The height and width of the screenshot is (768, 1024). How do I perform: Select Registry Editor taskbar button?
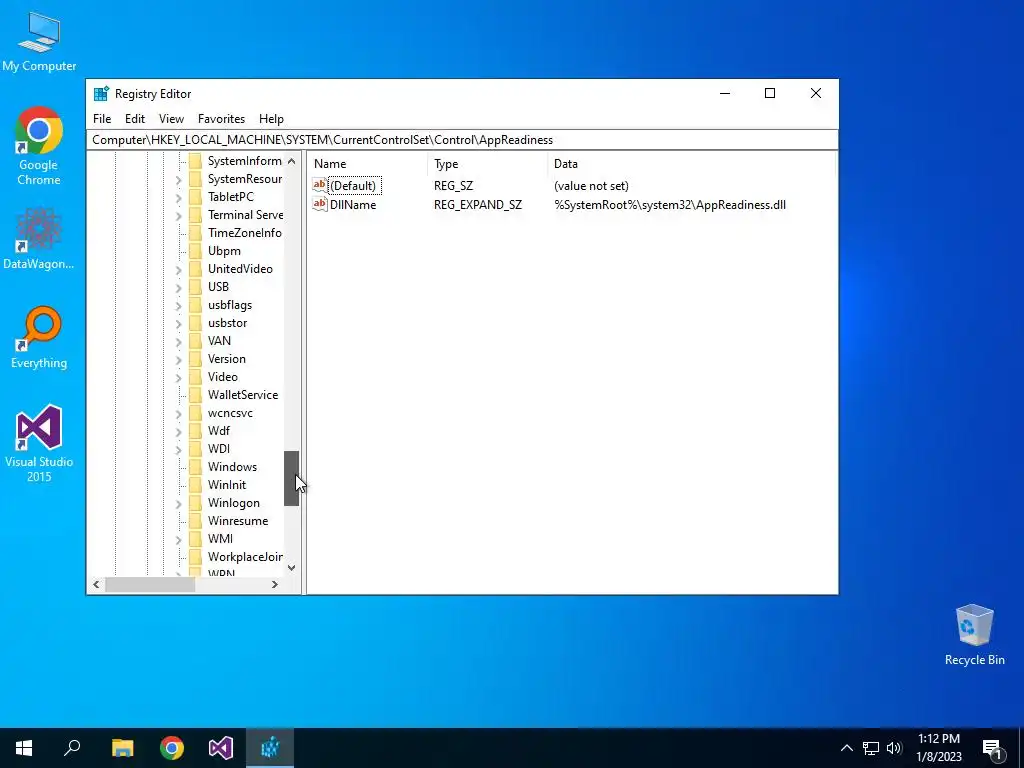pyautogui.click(x=270, y=748)
